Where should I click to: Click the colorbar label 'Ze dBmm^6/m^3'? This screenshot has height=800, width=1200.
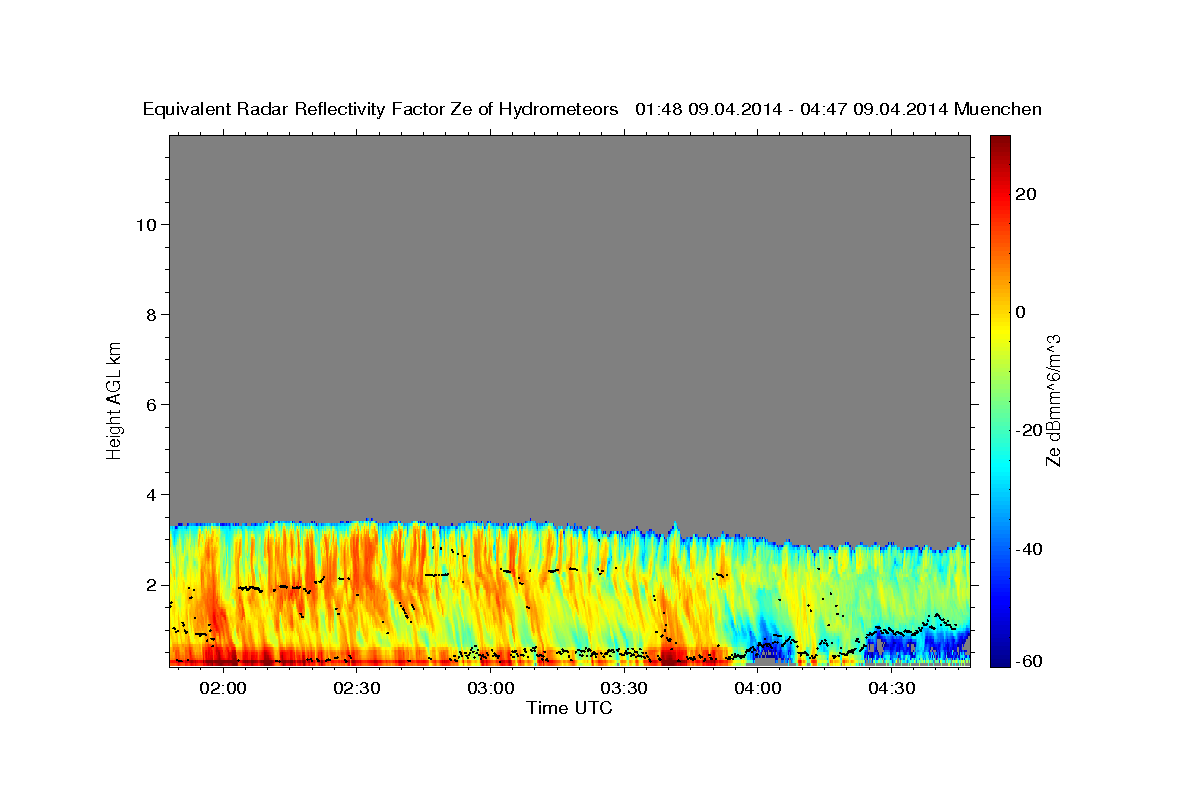coord(1053,400)
